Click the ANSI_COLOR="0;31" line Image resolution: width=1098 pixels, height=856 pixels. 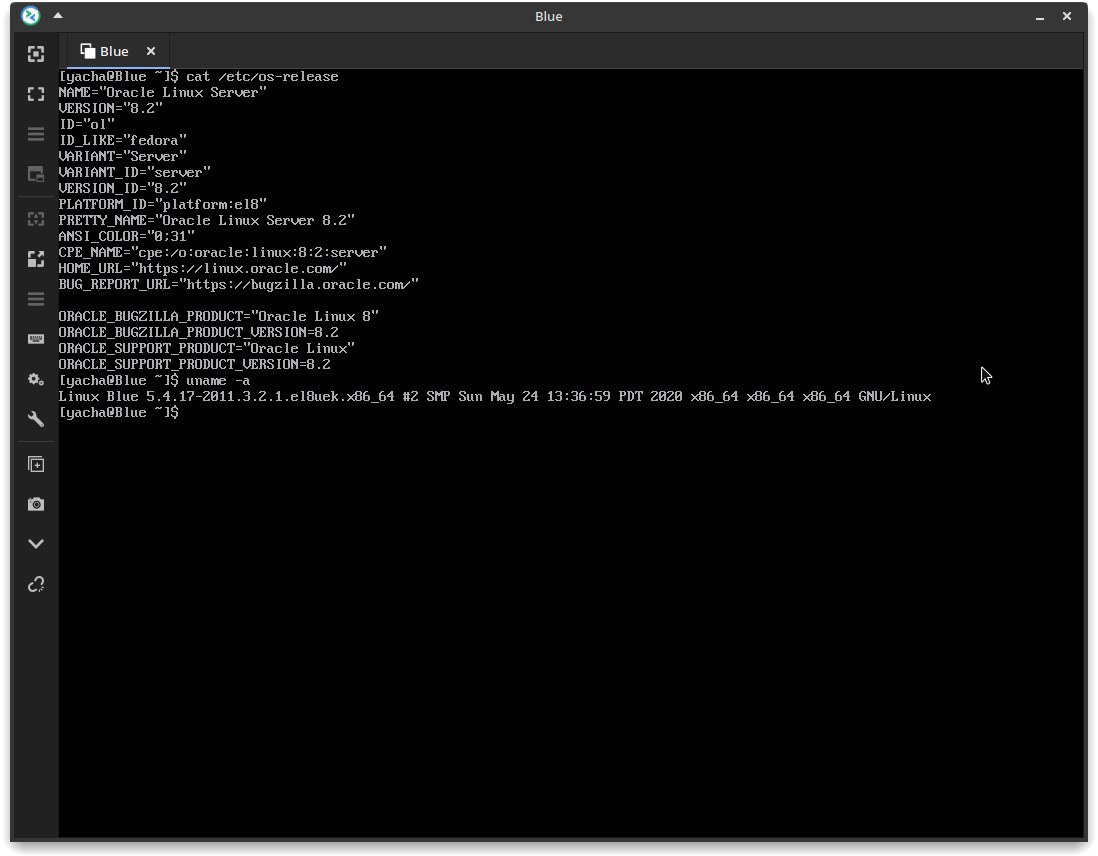(x=127, y=236)
